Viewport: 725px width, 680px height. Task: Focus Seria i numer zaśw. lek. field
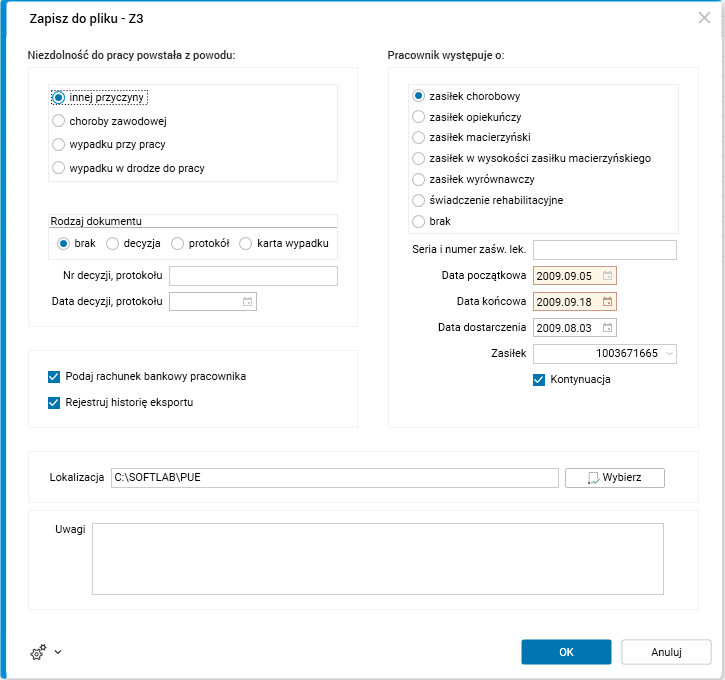(x=604, y=249)
